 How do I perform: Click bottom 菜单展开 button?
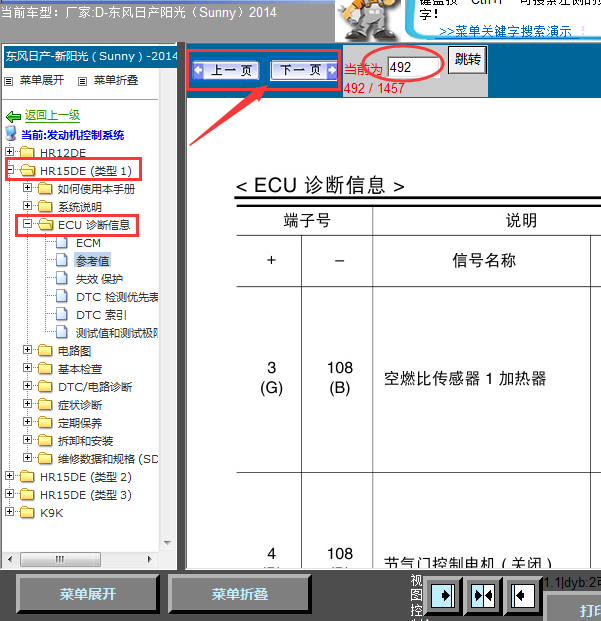click(x=87, y=594)
